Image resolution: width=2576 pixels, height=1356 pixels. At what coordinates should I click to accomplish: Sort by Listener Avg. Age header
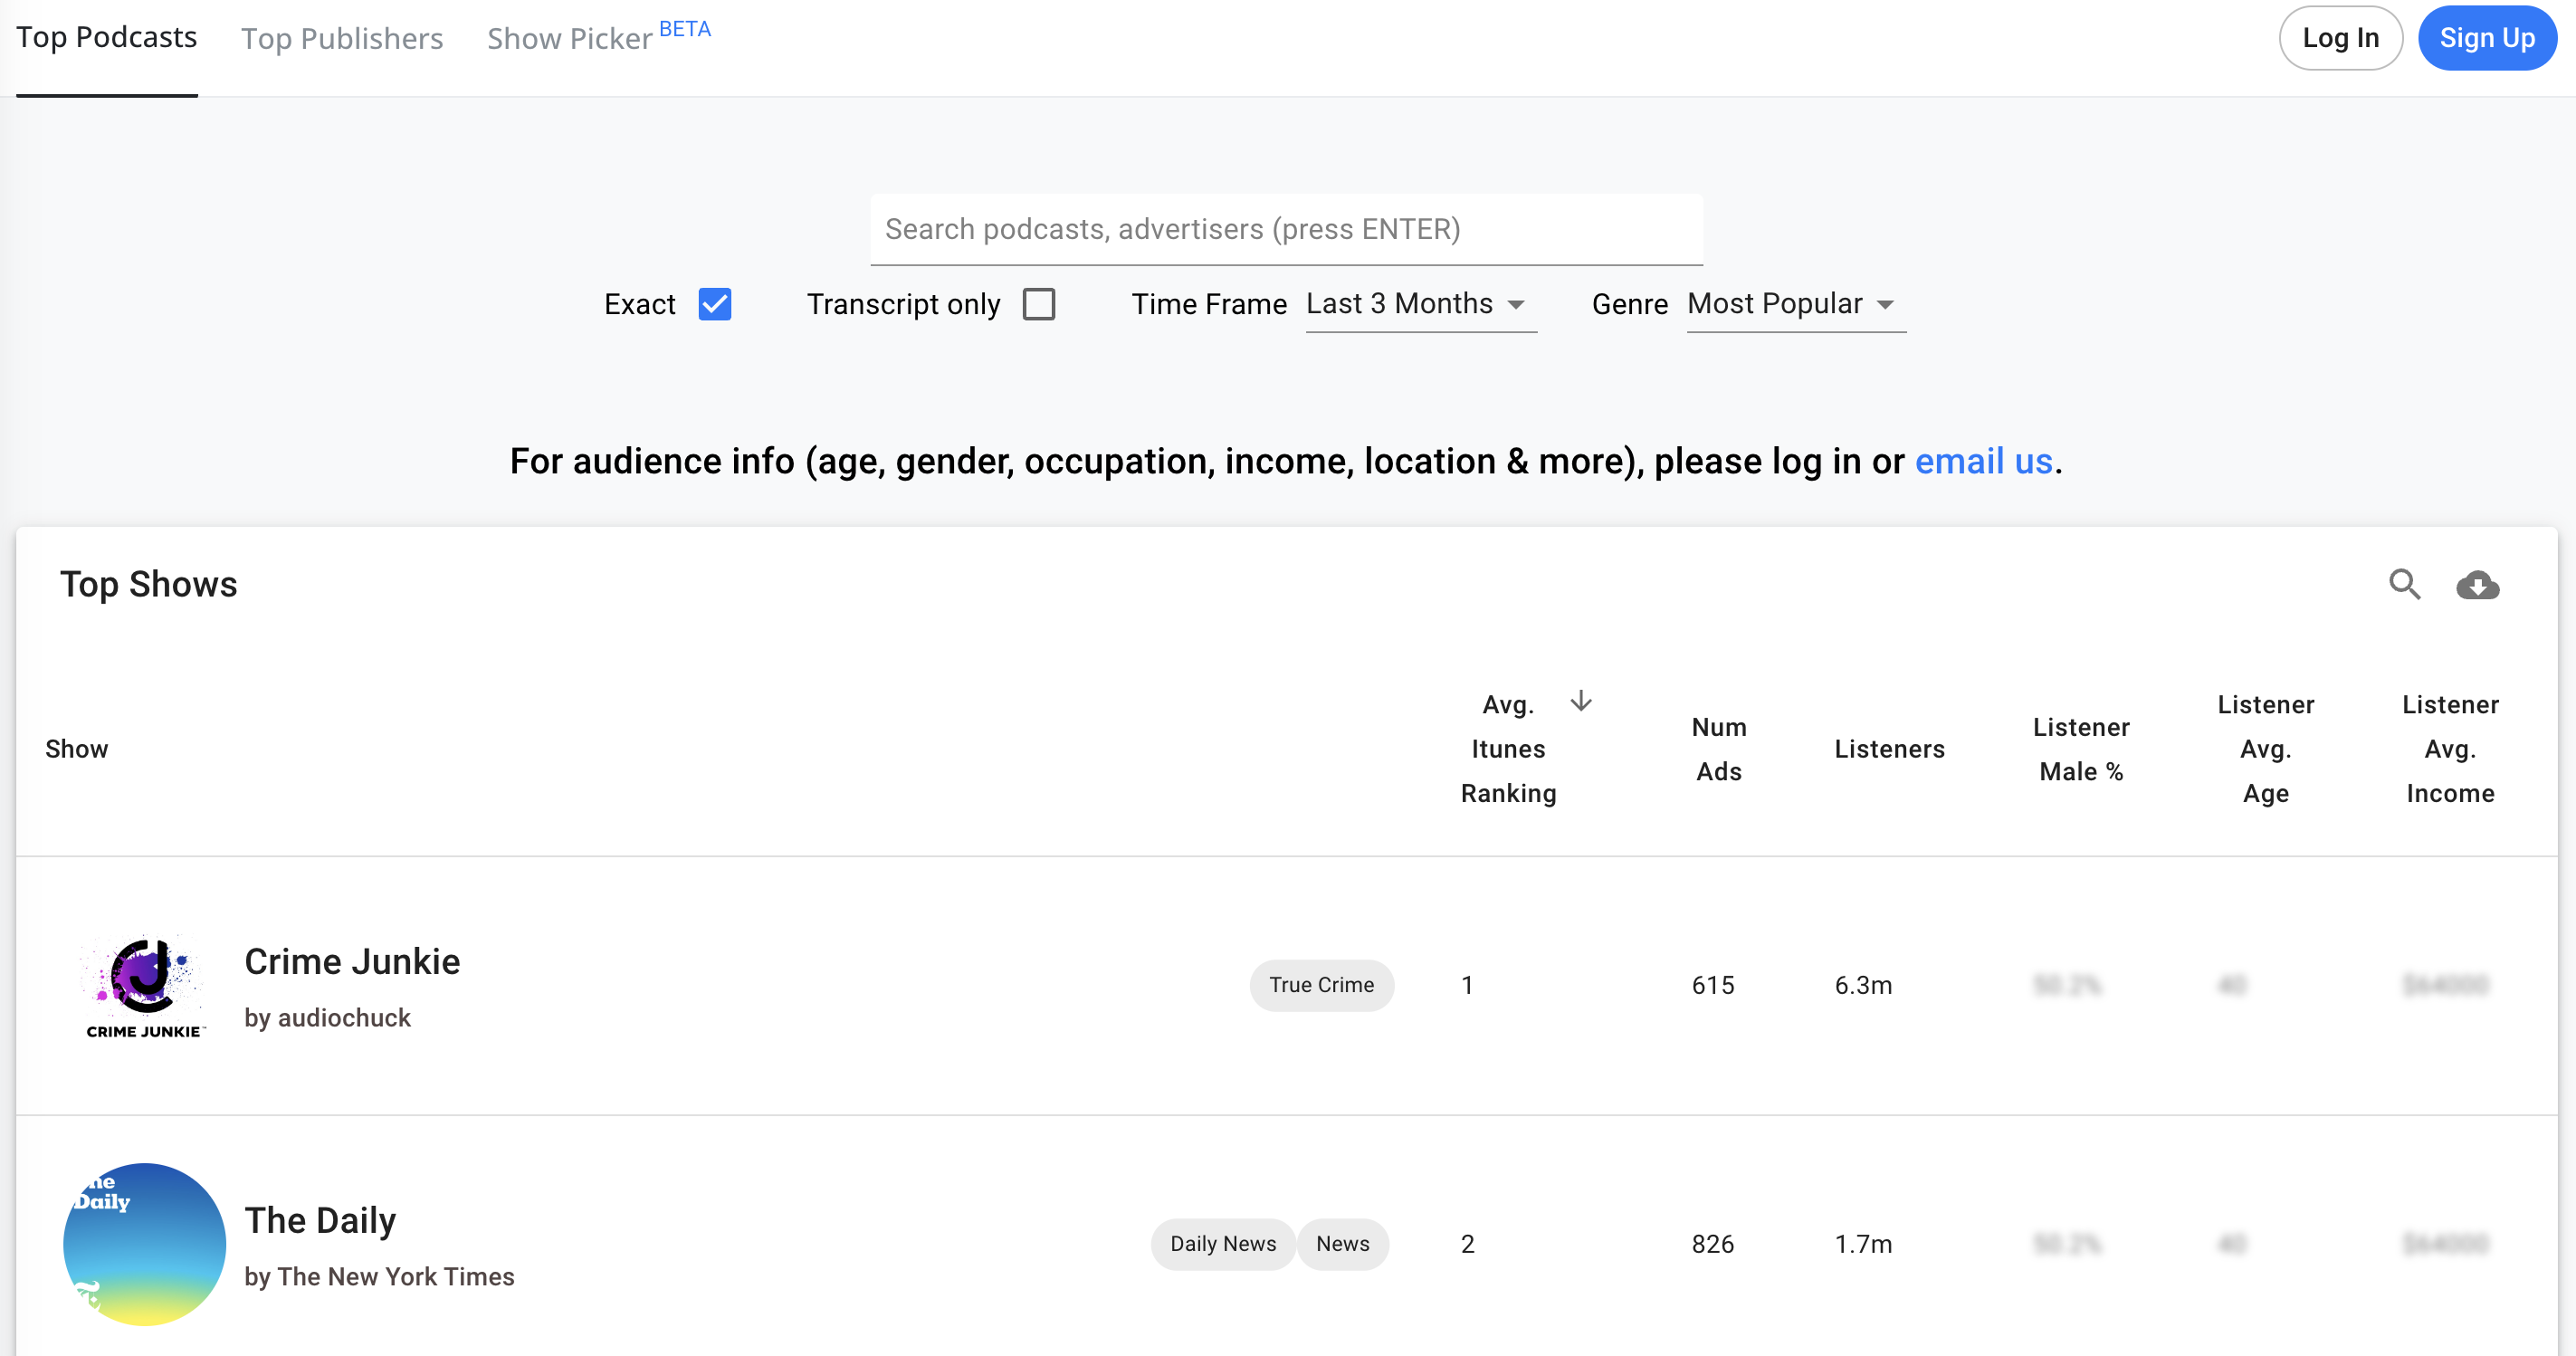pos(2265,749)
